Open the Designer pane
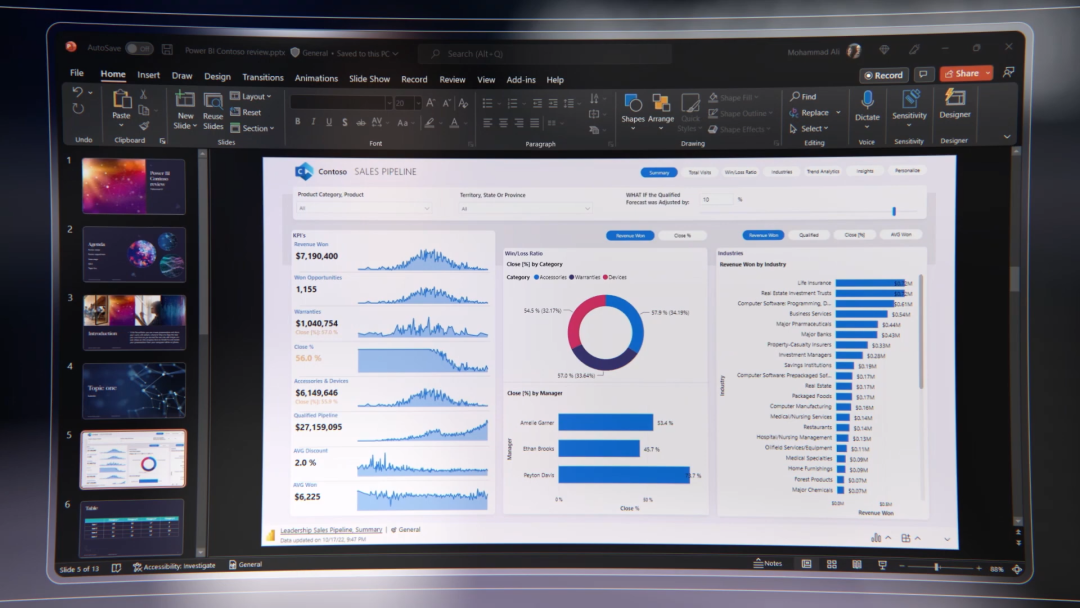The width and height of the screenshot is (1080, 608). (x=955, y=104)
